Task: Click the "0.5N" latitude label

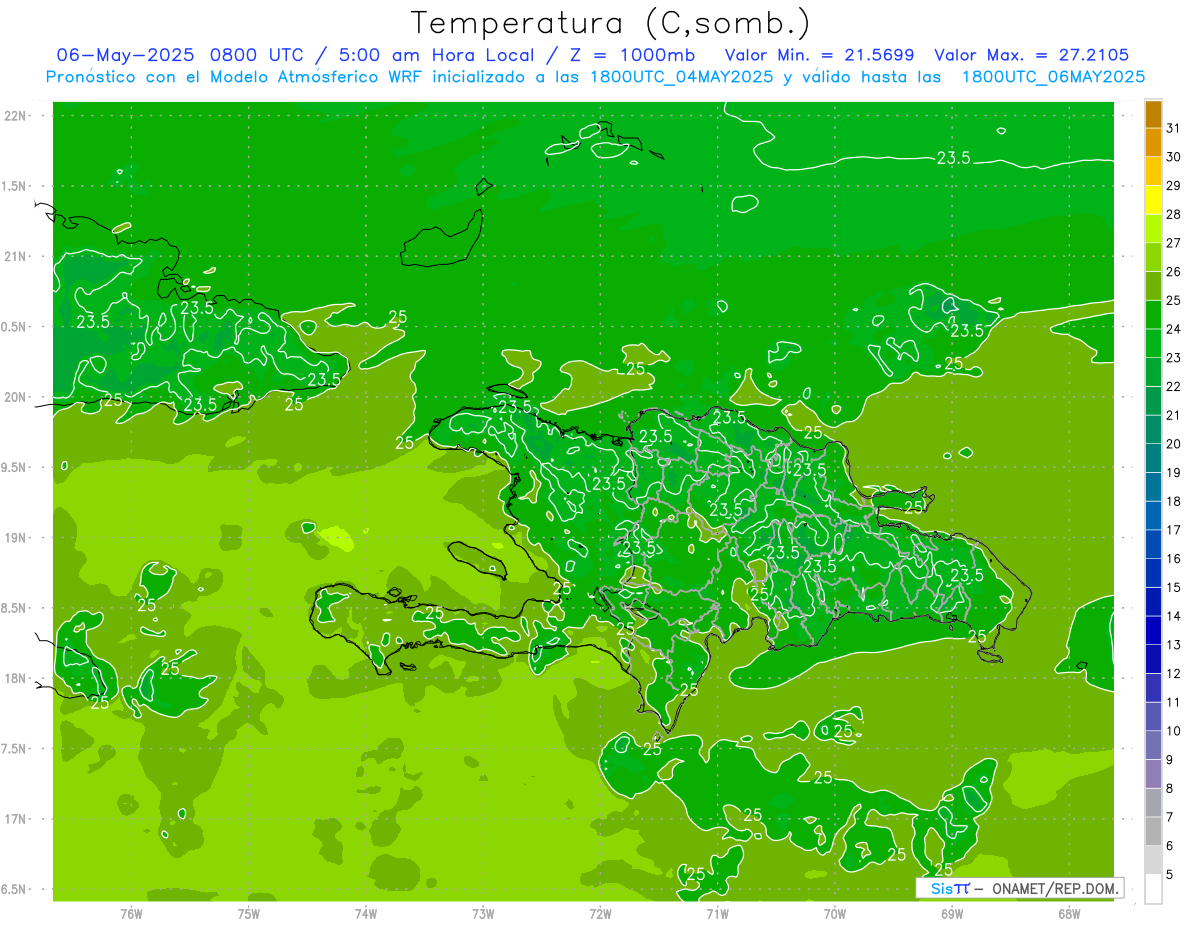Action: tap(14, 327)
